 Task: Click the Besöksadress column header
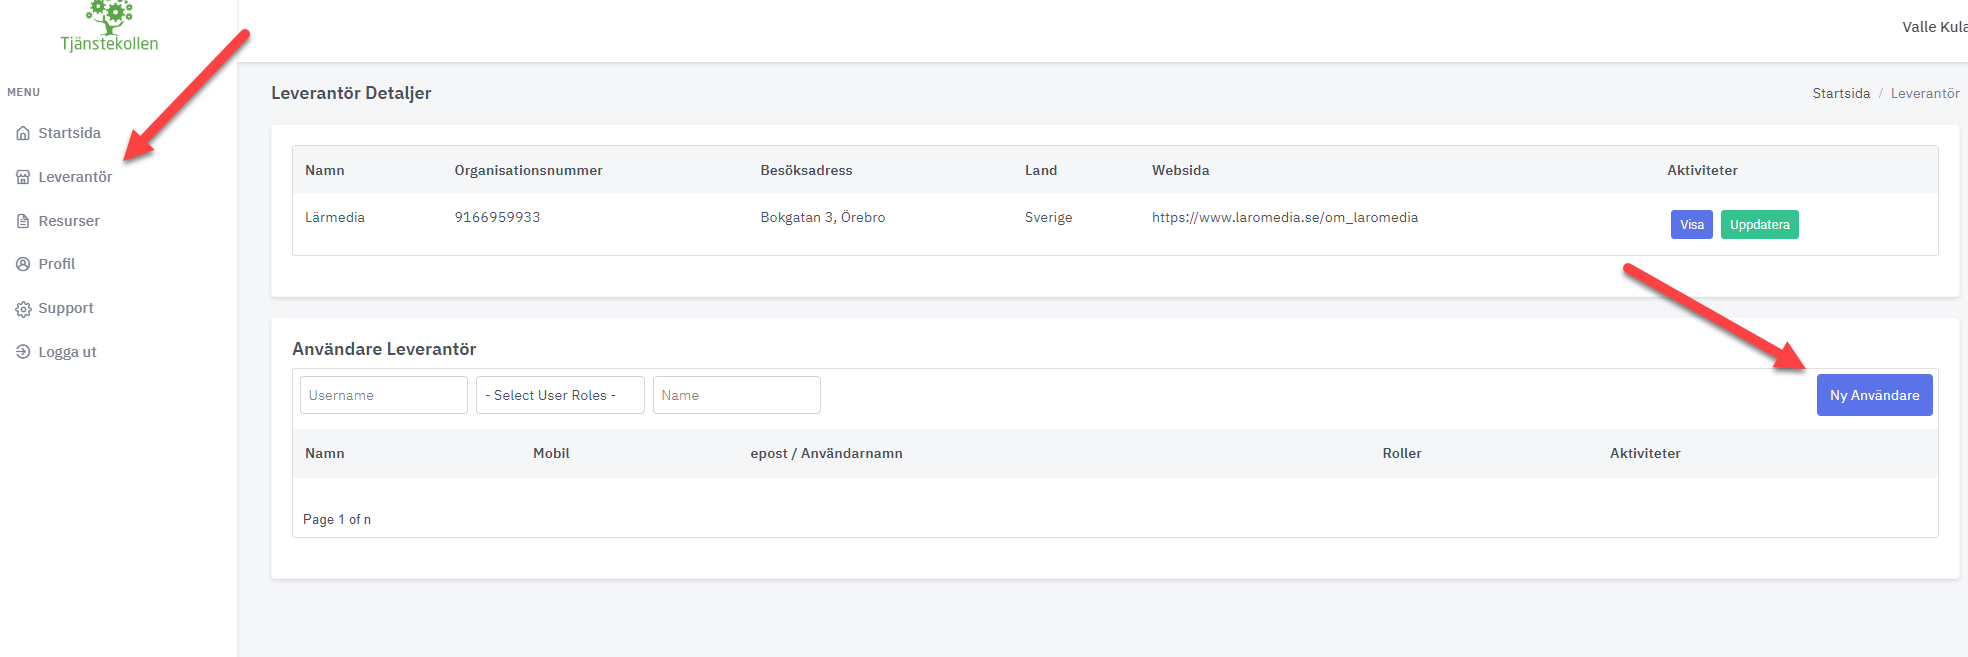coord(806,170)
